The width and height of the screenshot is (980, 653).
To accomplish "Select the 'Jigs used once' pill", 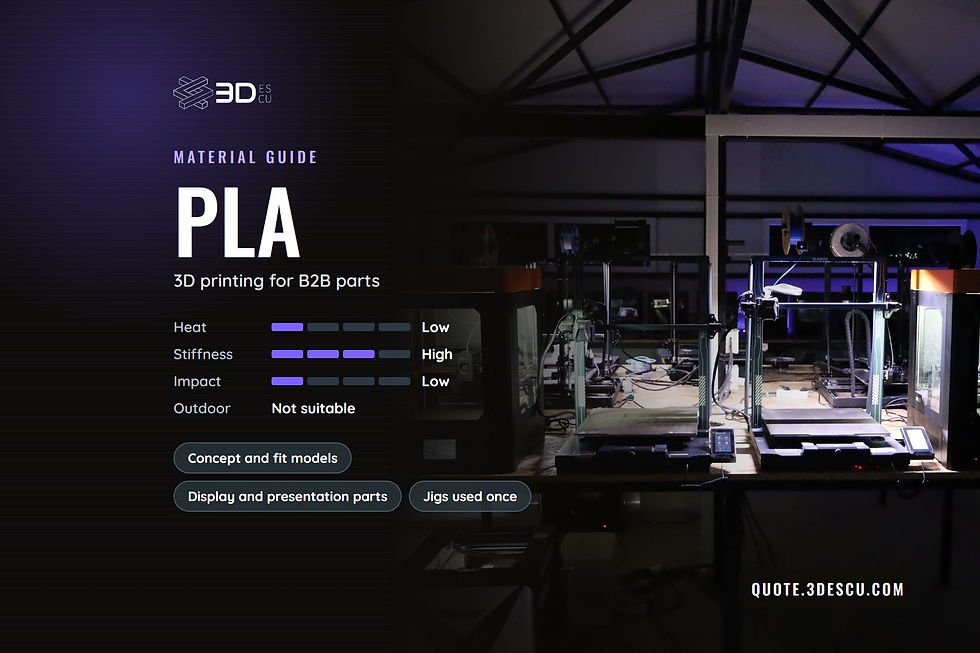I will tap(470, 496).
